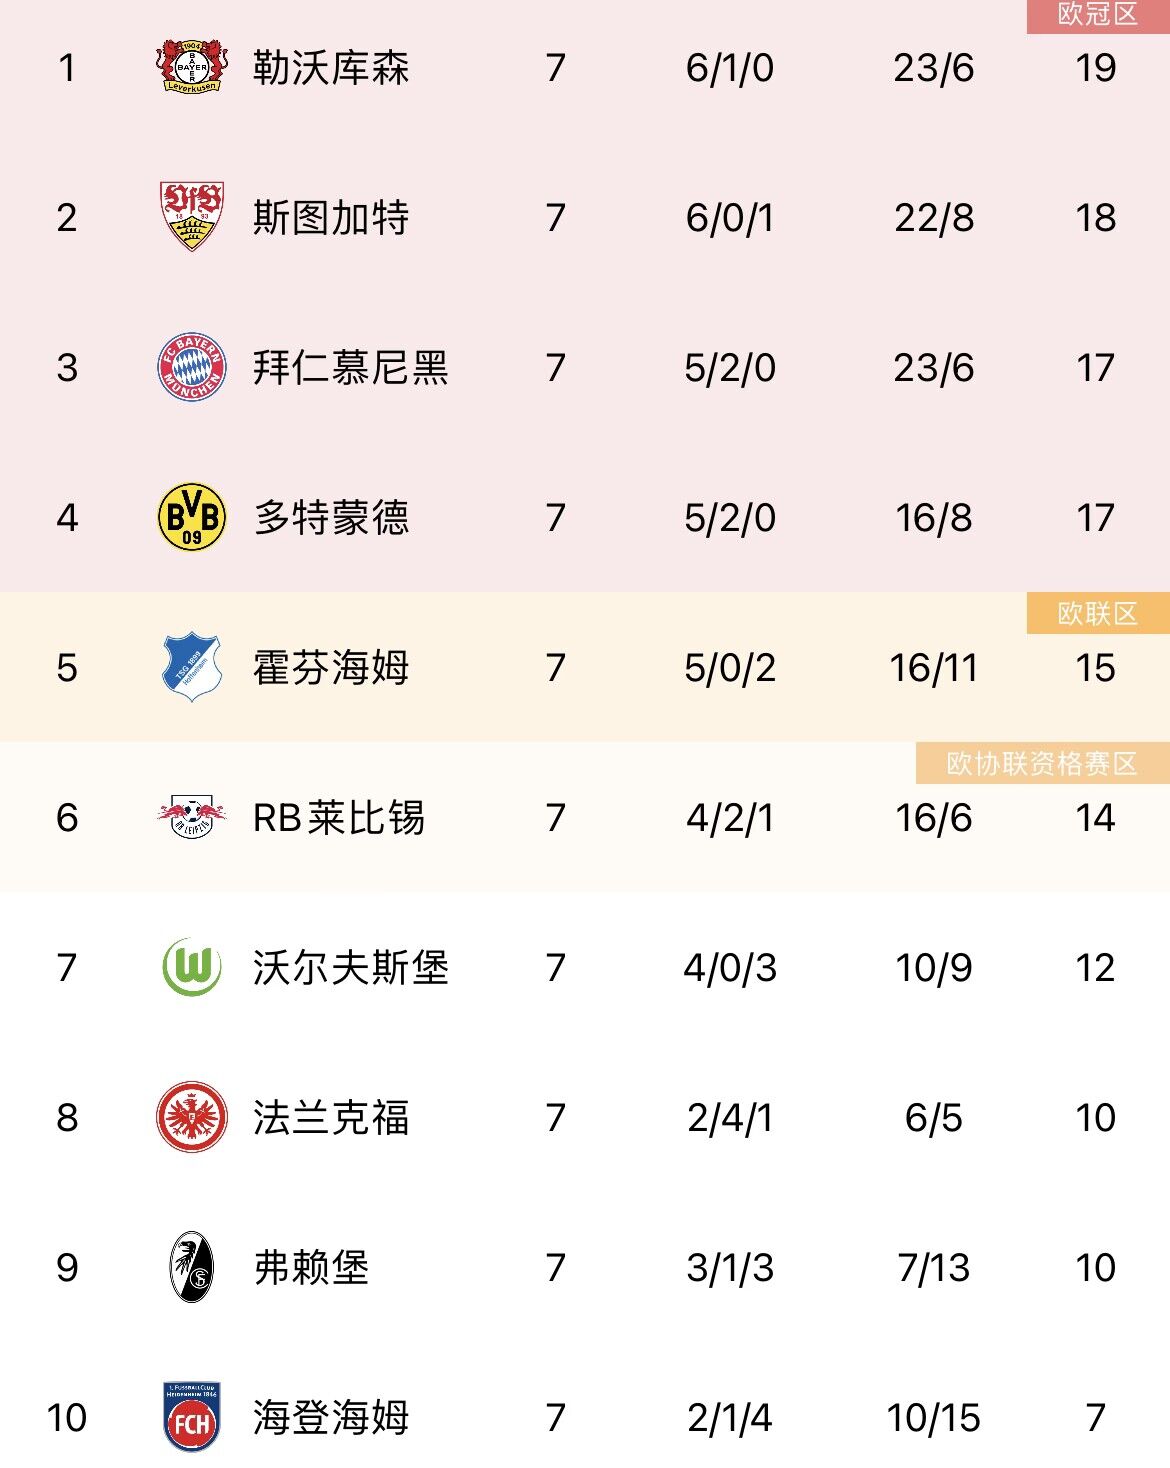Tap the VfB Stuttgart team logo

coord(192,217)
